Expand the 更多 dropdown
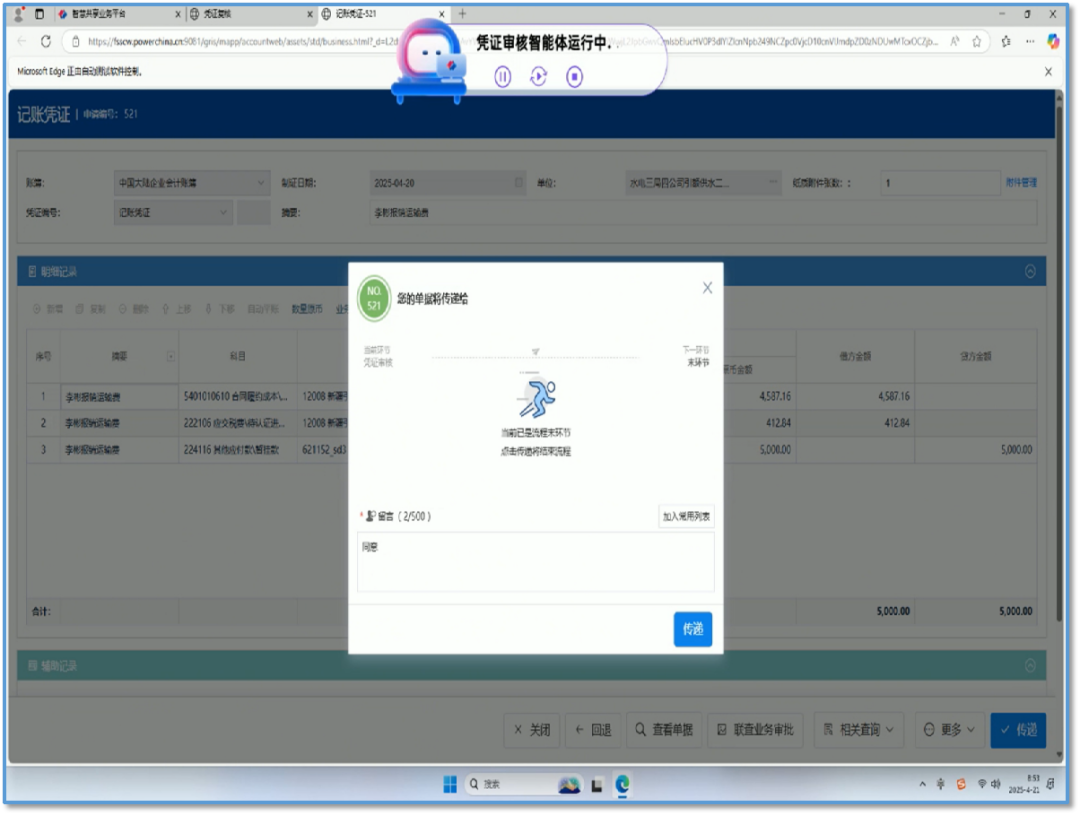The width and height of the screenshot is (1080, 815). [949, 730]
